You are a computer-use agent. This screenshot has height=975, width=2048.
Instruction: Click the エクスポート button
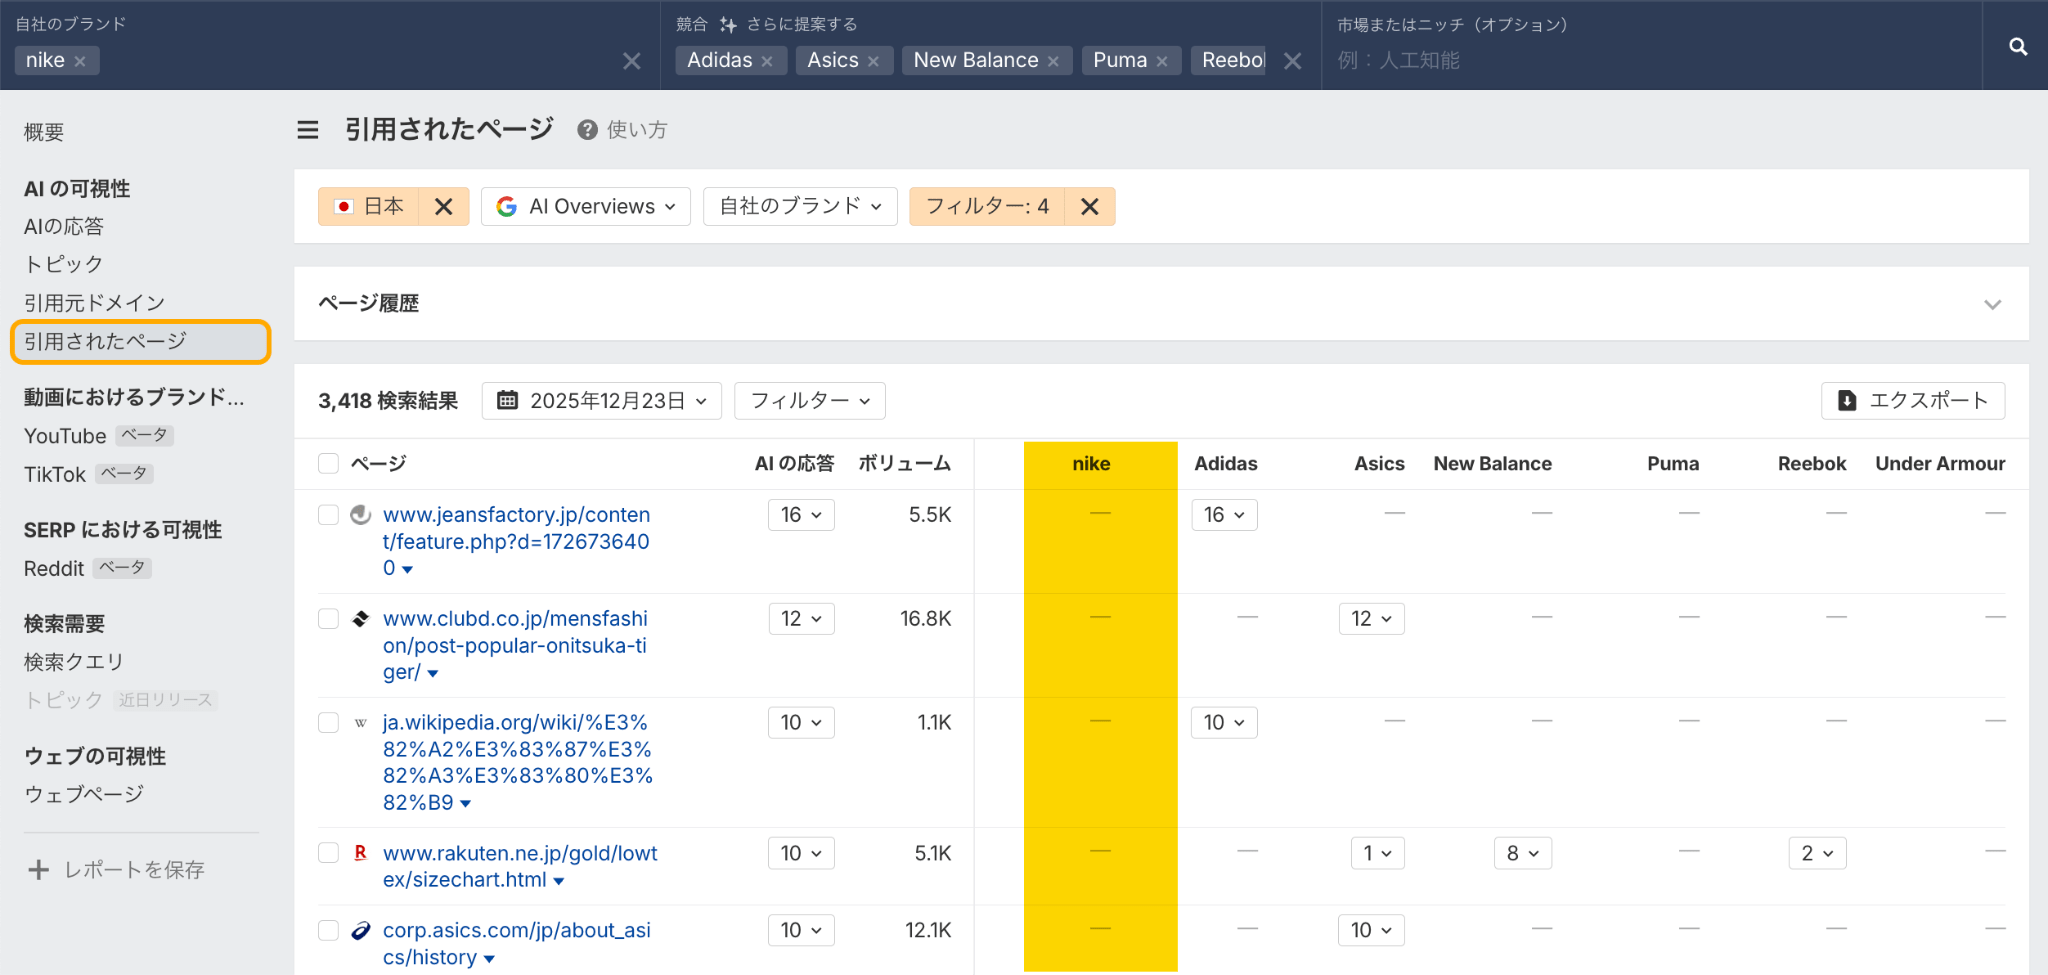1912,401
